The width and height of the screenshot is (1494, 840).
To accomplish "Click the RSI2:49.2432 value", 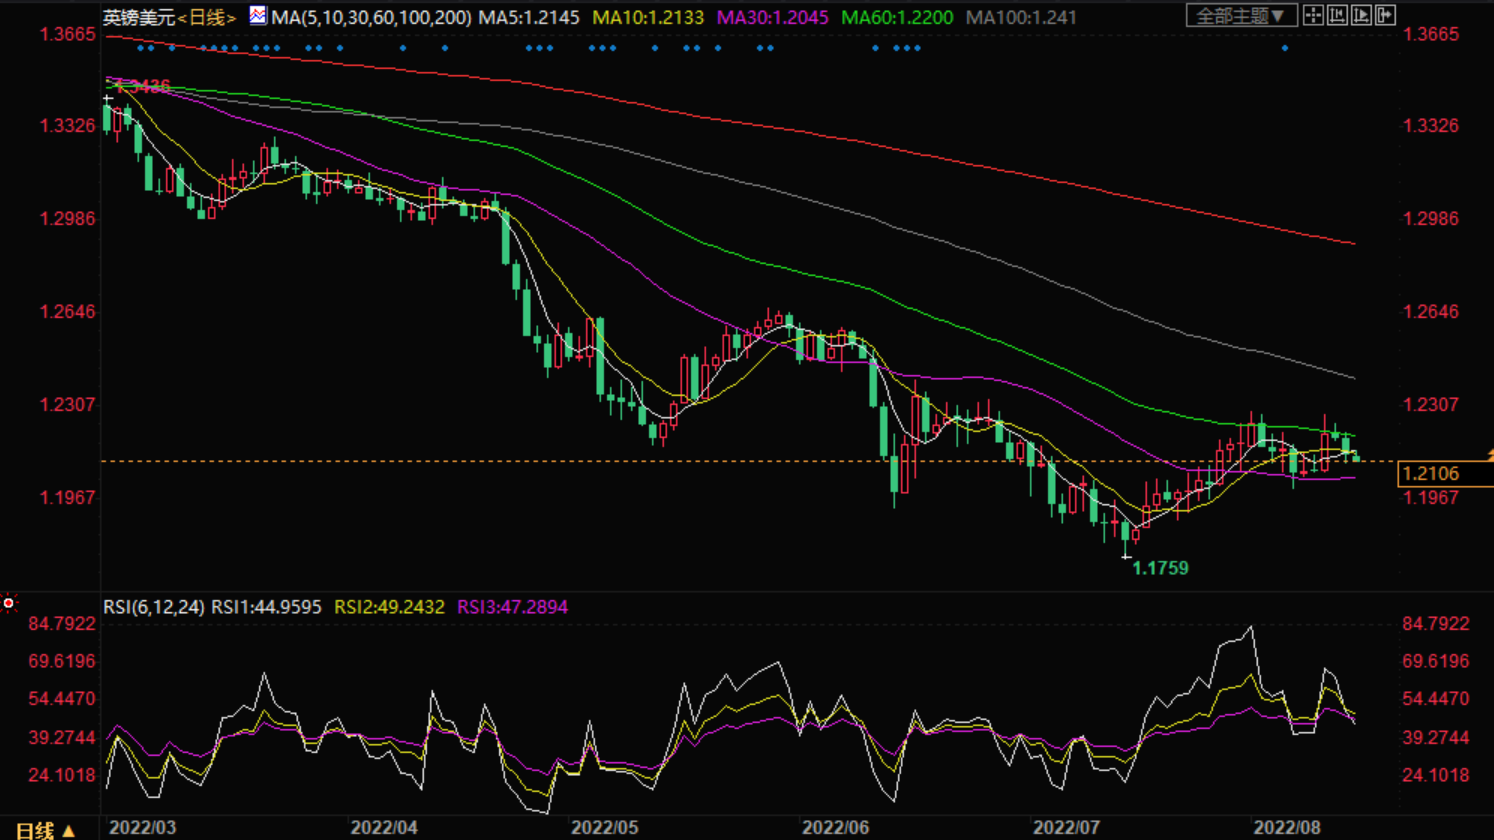I will pyautogui.click(x=389, y=607).
